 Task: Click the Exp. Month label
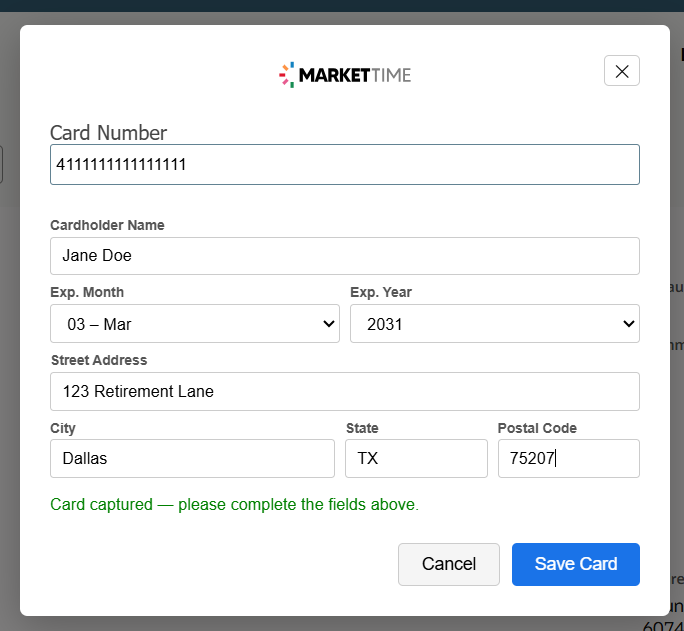[87, 292]
